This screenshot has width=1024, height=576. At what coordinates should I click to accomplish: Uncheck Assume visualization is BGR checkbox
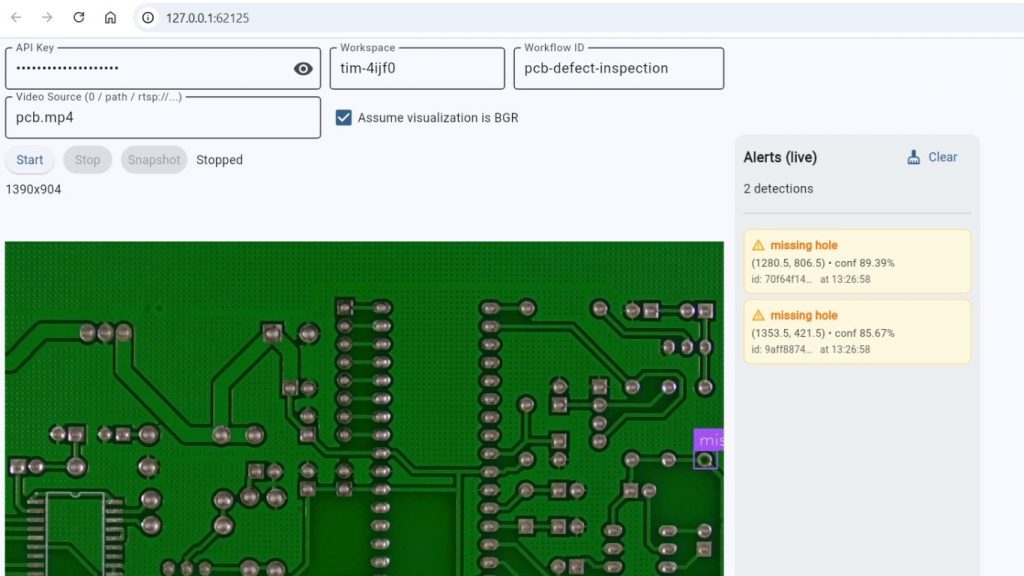(x=343, y=118)
